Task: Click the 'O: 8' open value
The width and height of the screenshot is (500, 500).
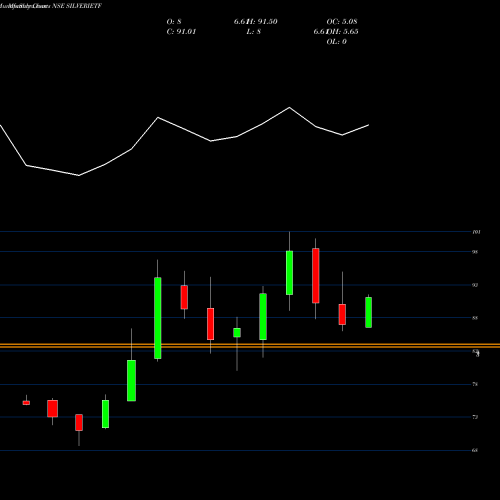Action: coord(174,22)
